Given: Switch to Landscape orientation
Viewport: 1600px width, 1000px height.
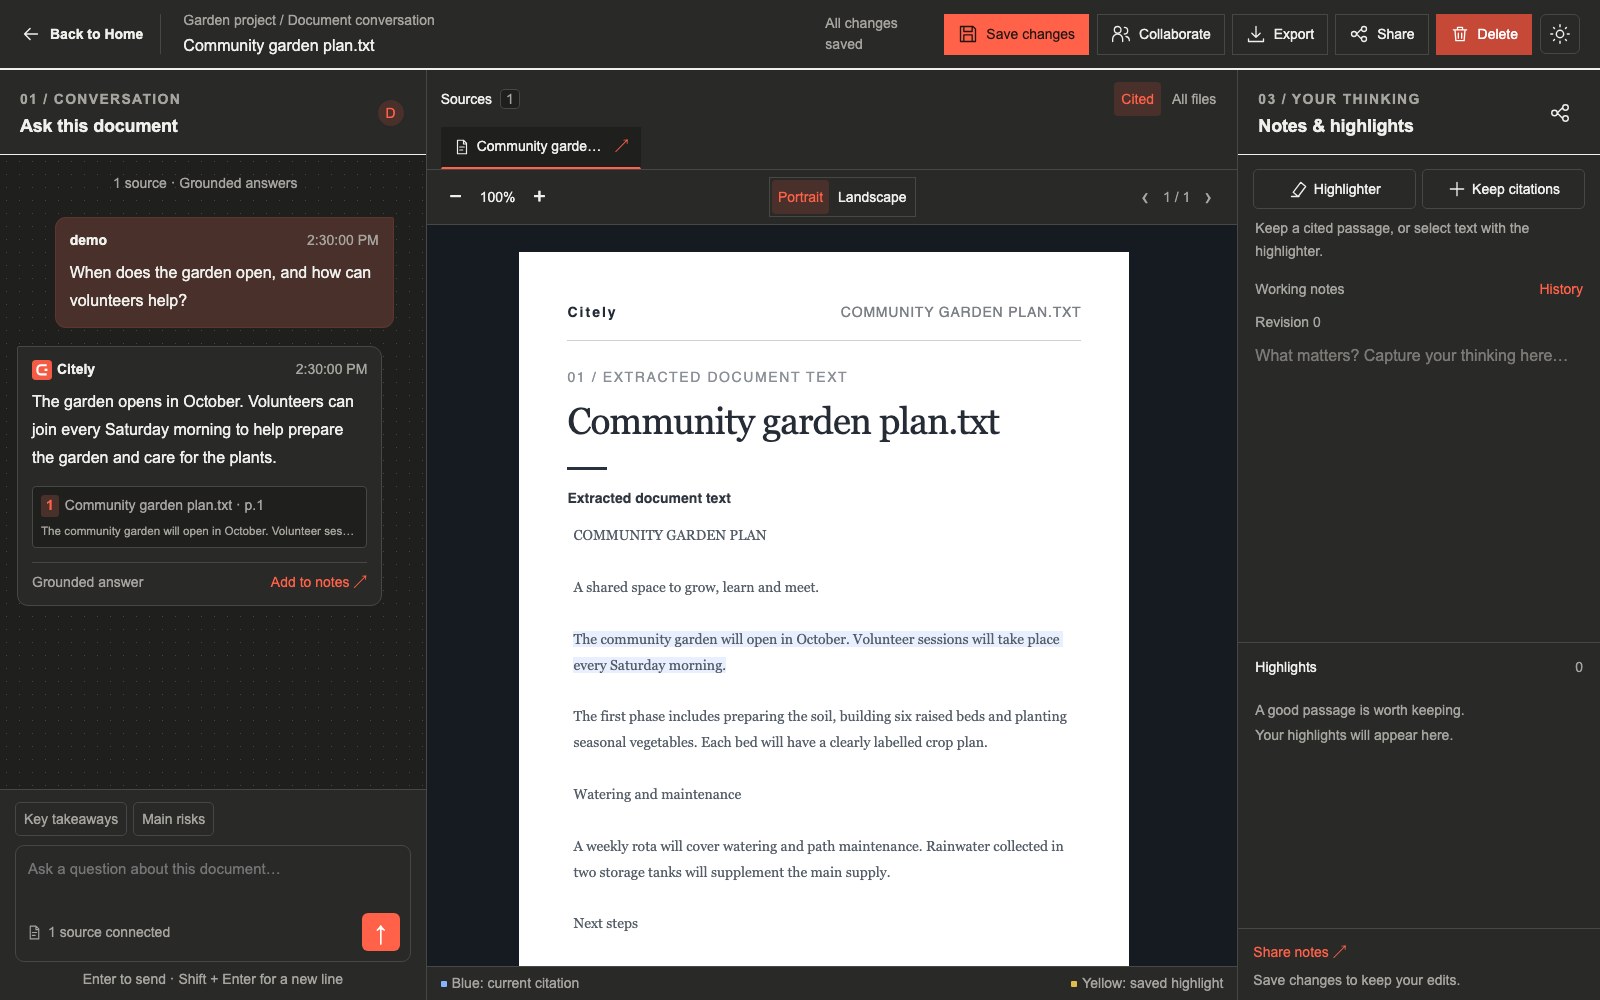Looking at the screenshot, I should point(872,197).
